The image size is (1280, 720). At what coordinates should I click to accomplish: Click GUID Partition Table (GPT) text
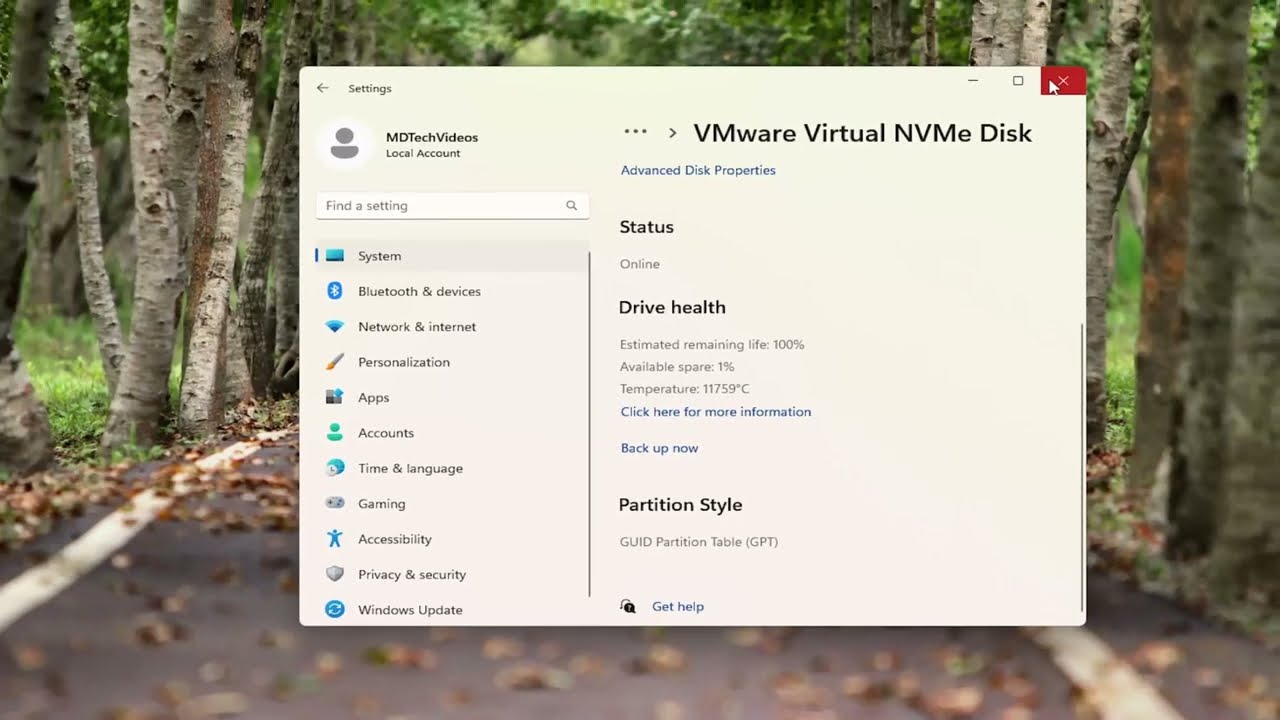tap(699, 542)
